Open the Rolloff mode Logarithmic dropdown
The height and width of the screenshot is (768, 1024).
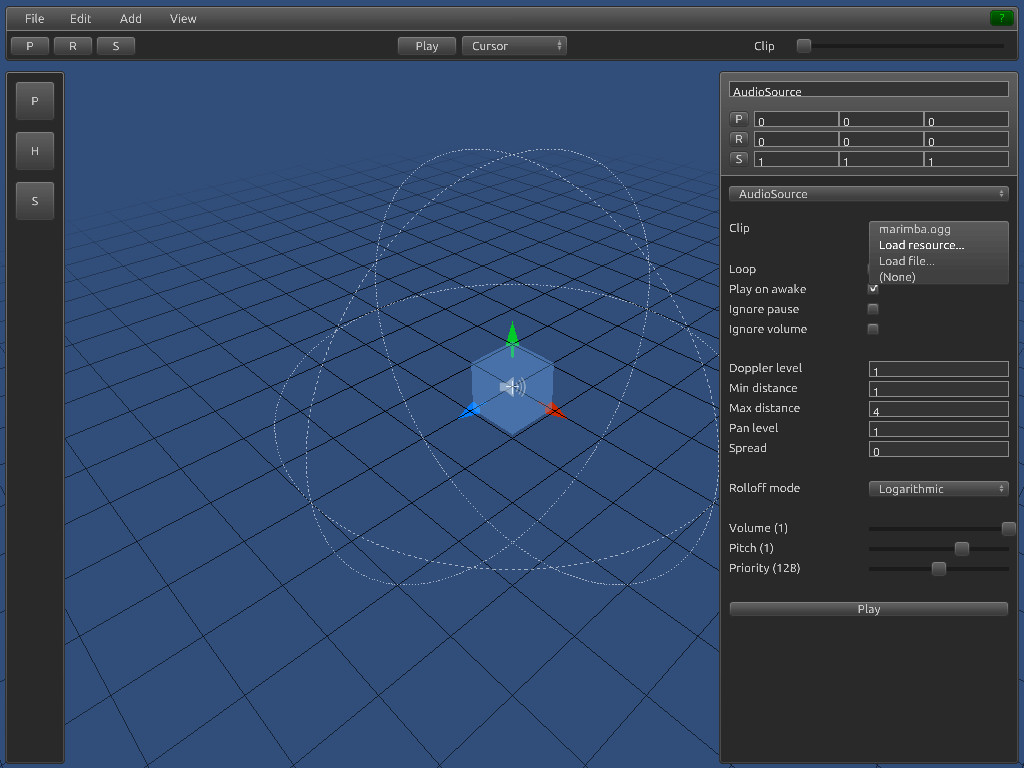[938, 488]
